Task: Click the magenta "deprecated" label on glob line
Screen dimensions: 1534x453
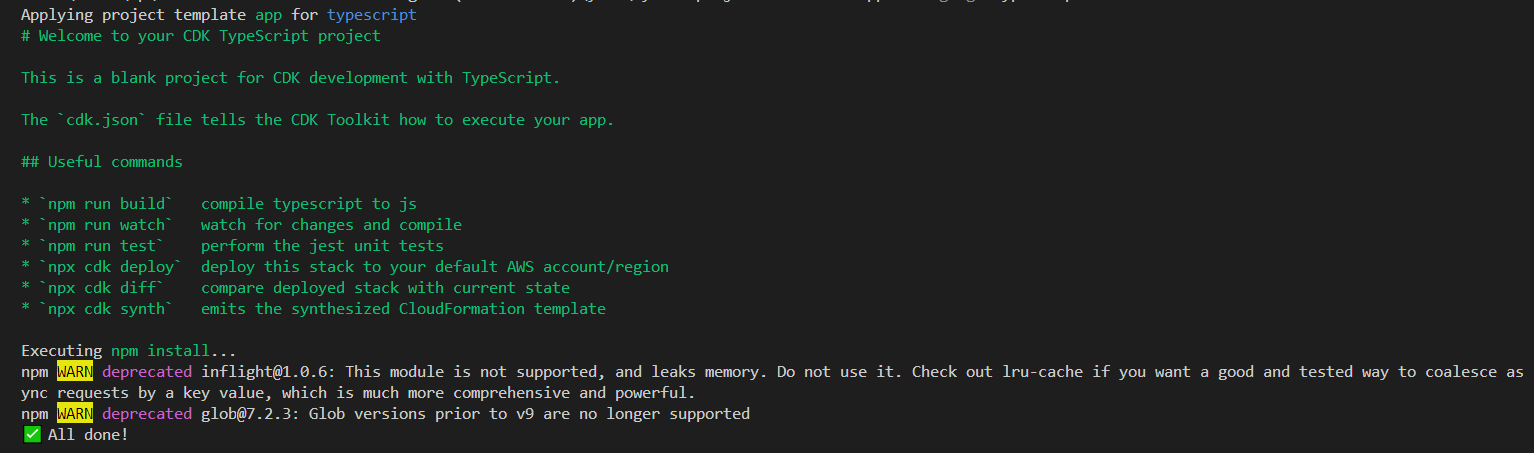Action: pyautogui.click(x=147, y=414)
